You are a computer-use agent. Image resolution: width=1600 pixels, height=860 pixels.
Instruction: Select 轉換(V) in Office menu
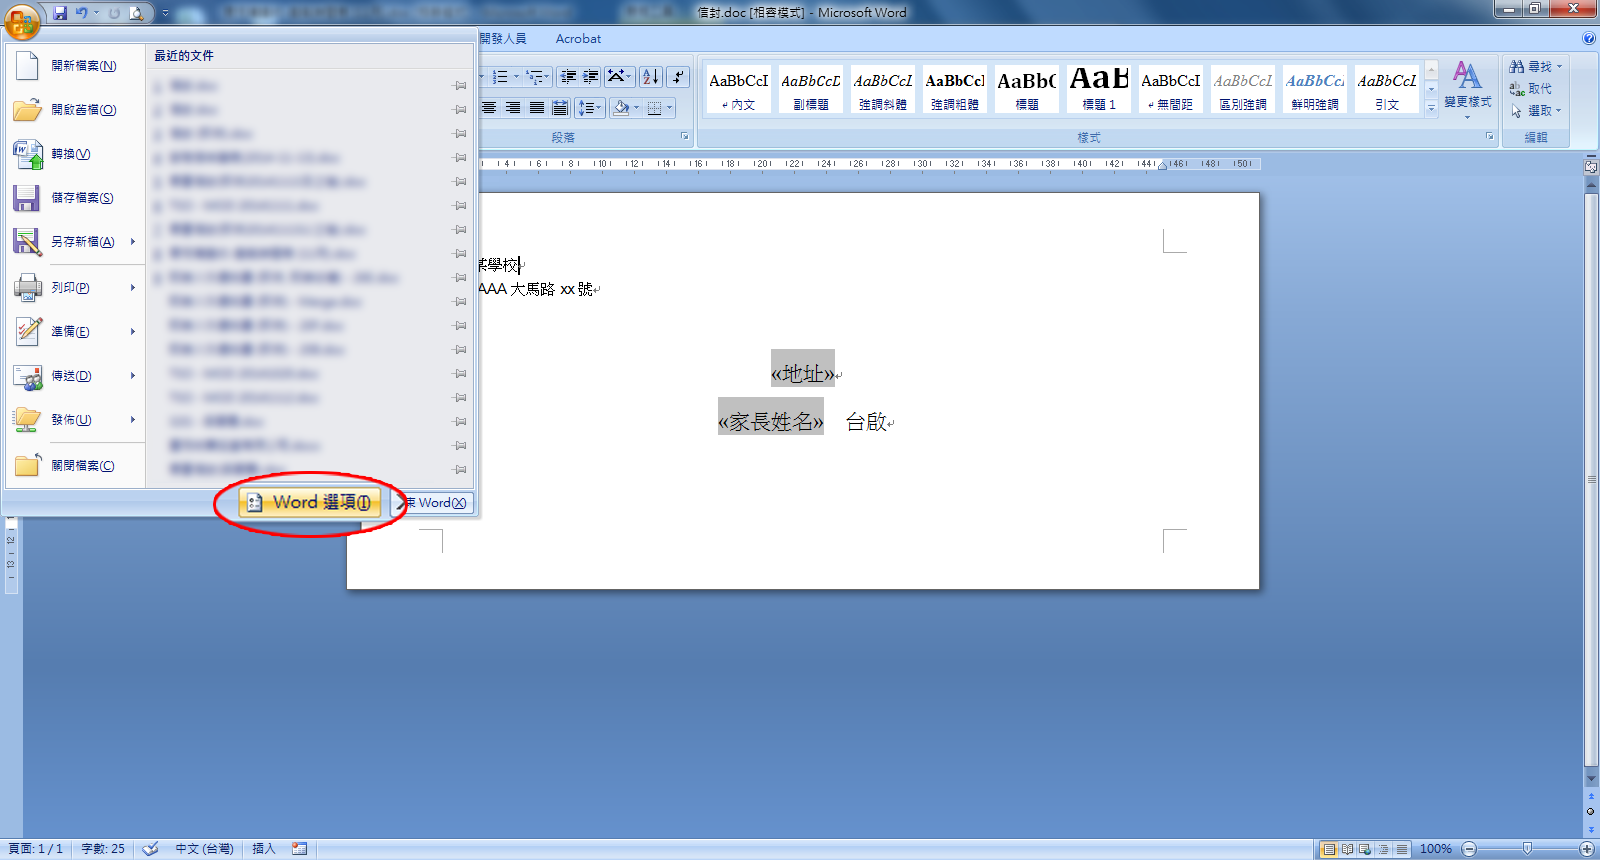pos(75,154)
